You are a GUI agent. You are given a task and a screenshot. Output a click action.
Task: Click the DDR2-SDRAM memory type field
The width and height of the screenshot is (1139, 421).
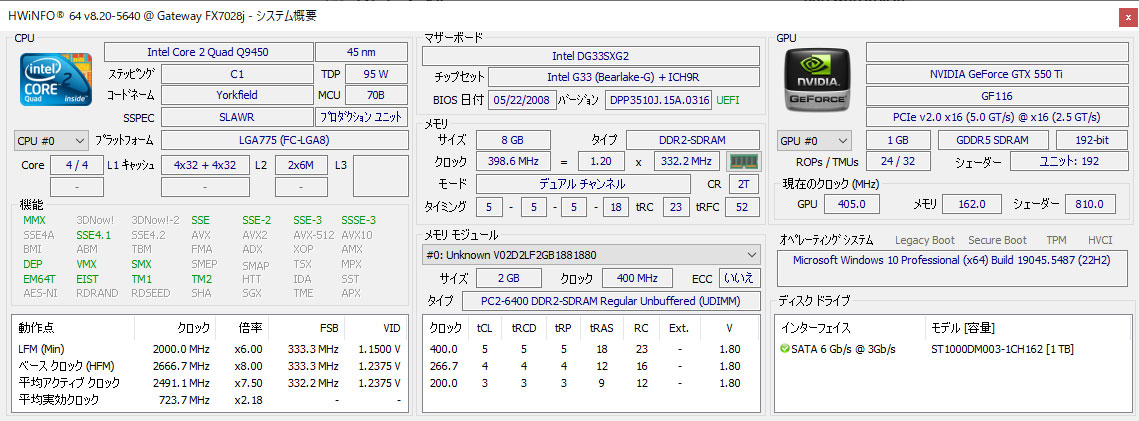coord(693,140)
